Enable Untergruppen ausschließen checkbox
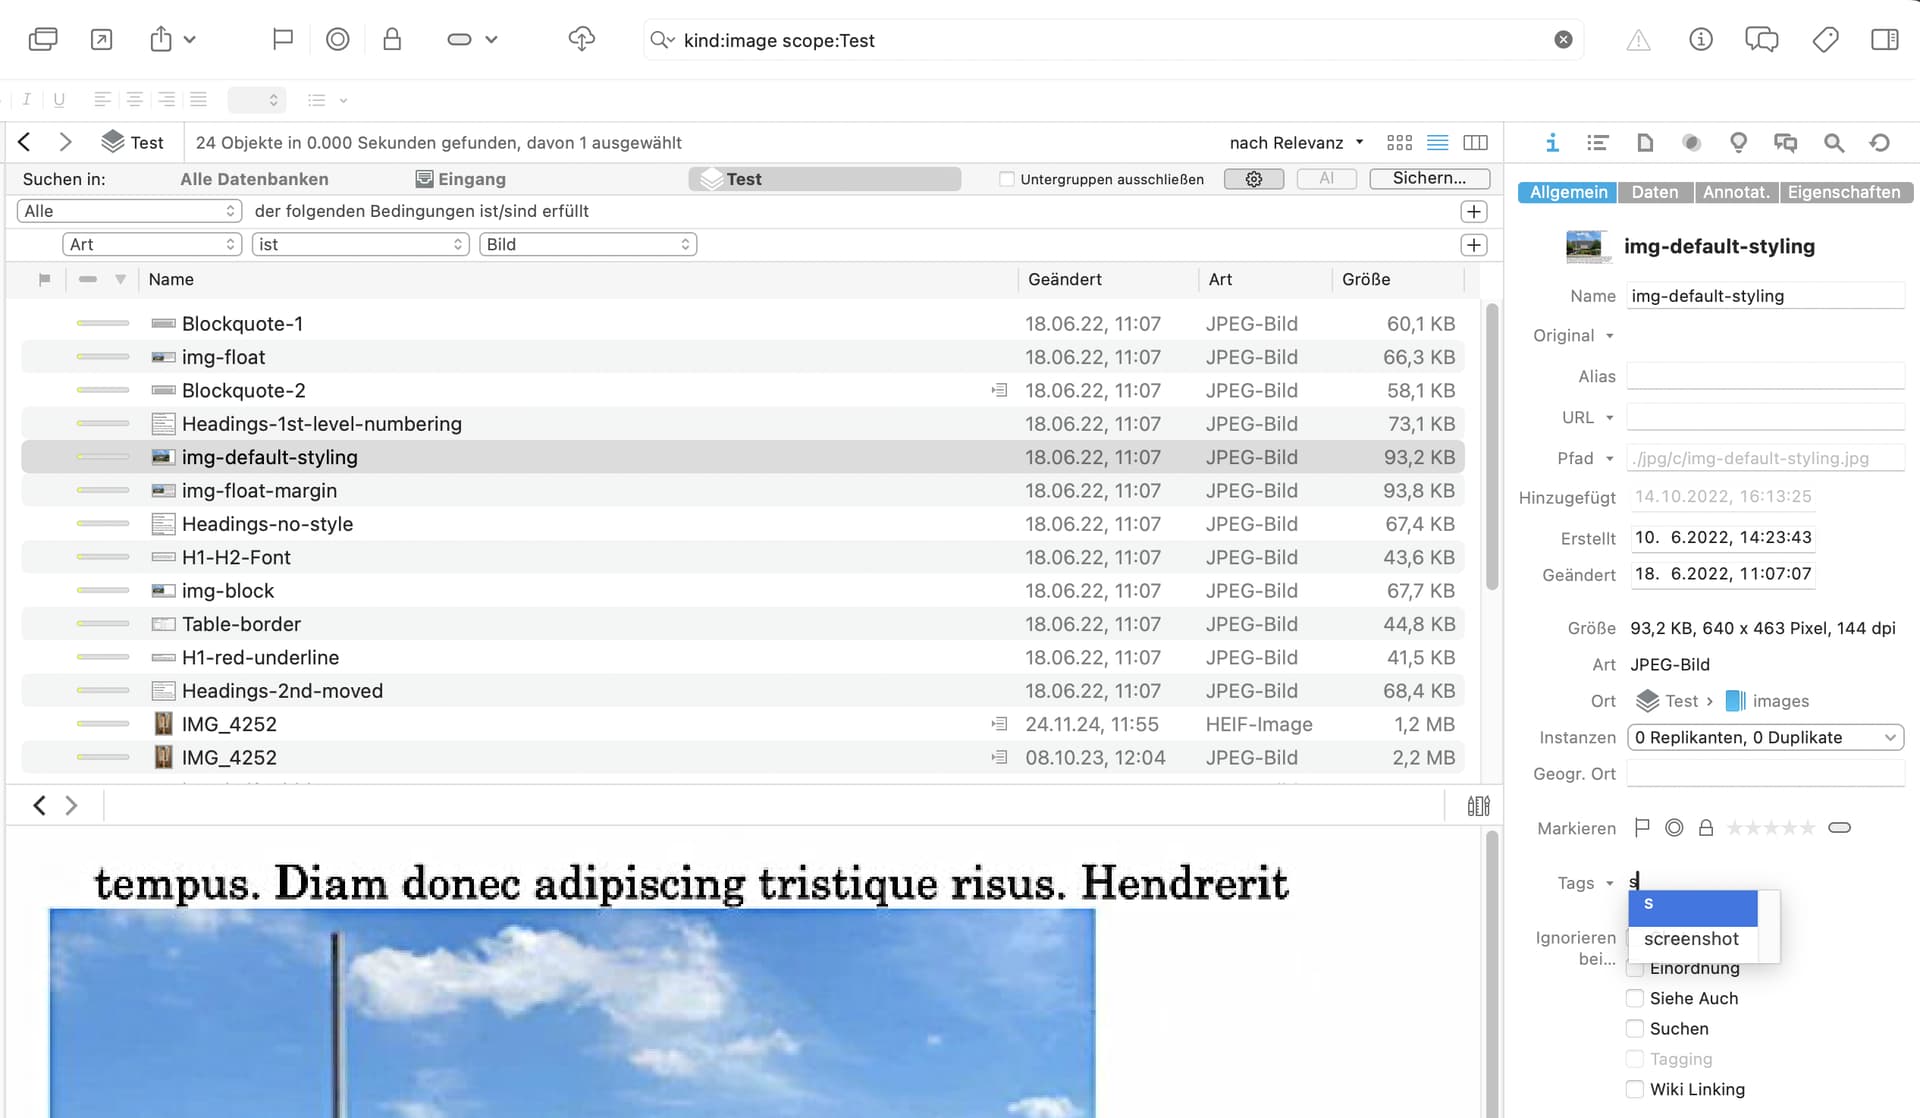This screenshot has width=1920, height=1118. click(x=1007, y=179)
